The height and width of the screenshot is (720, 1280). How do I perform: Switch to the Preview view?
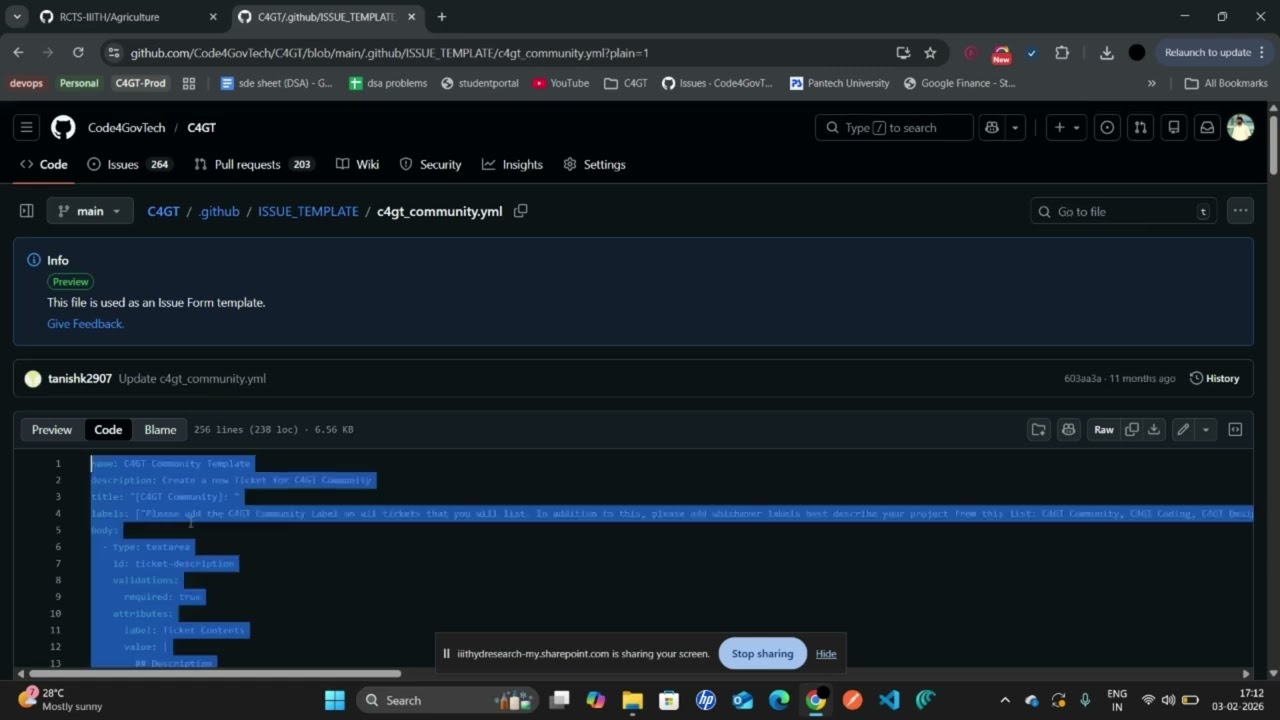click(52, 429)
